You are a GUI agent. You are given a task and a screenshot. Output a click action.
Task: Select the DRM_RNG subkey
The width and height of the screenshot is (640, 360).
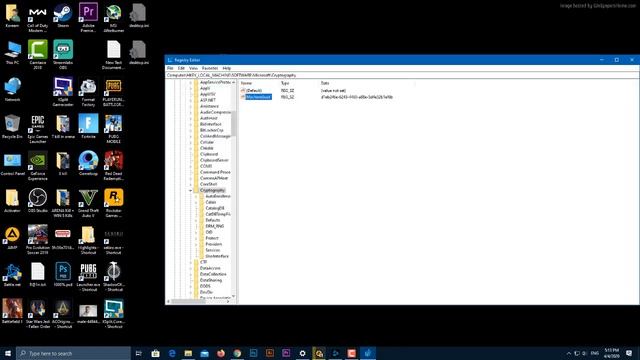tap(215, 226)
